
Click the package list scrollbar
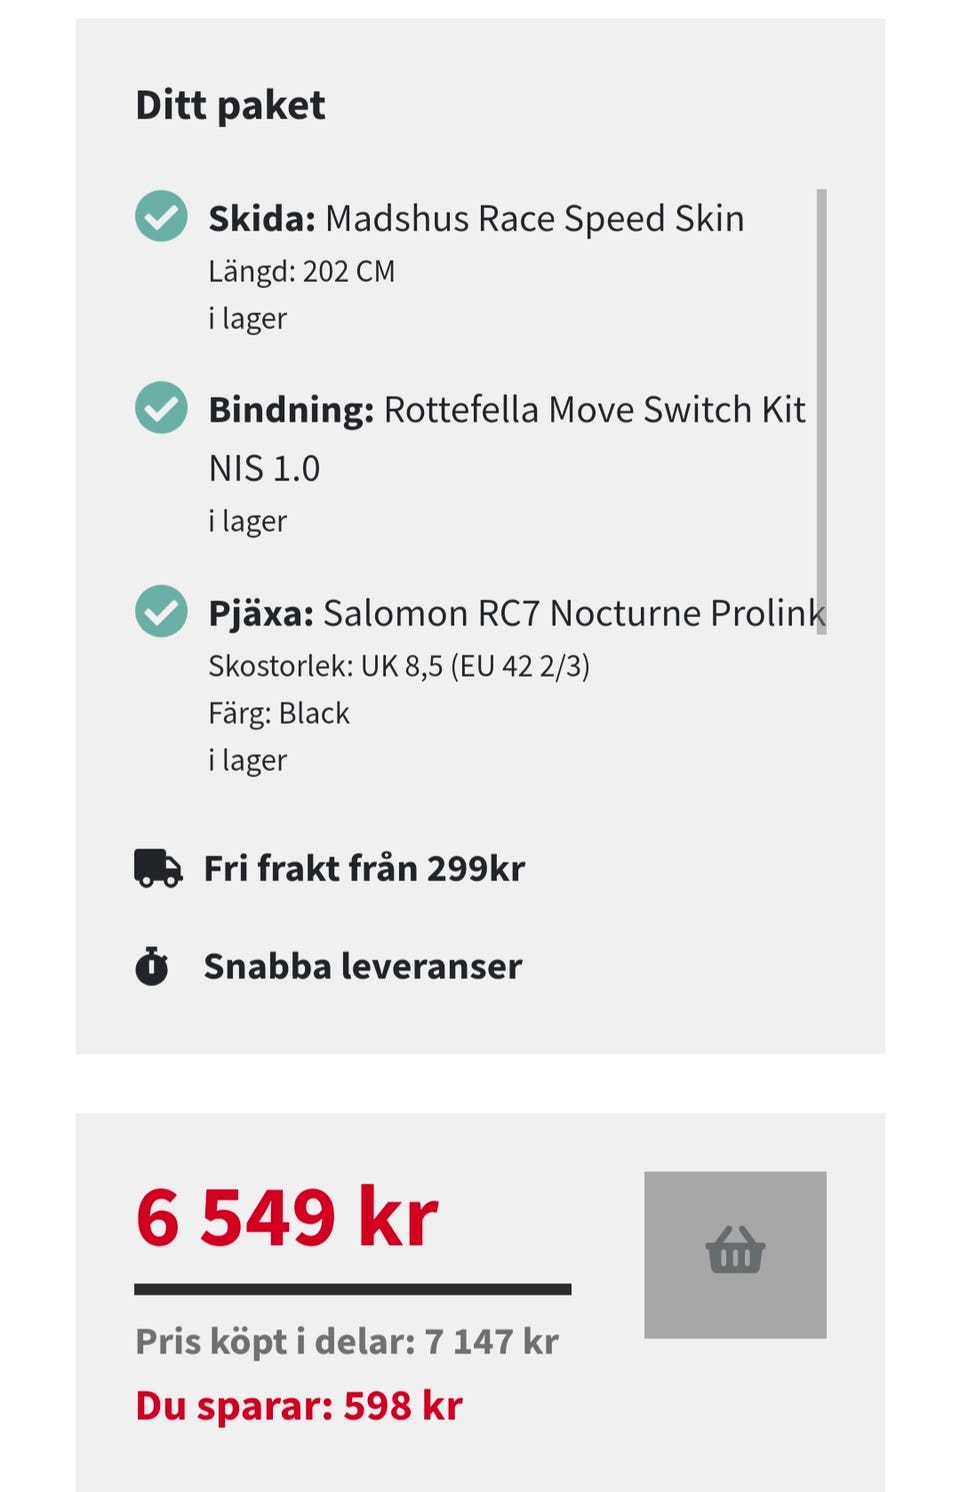click(821, 410)
